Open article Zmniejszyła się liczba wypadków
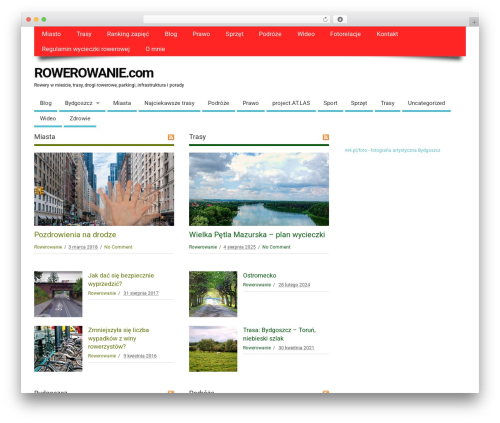This screenshot has height=423, width=500. (x=118, y=338)
